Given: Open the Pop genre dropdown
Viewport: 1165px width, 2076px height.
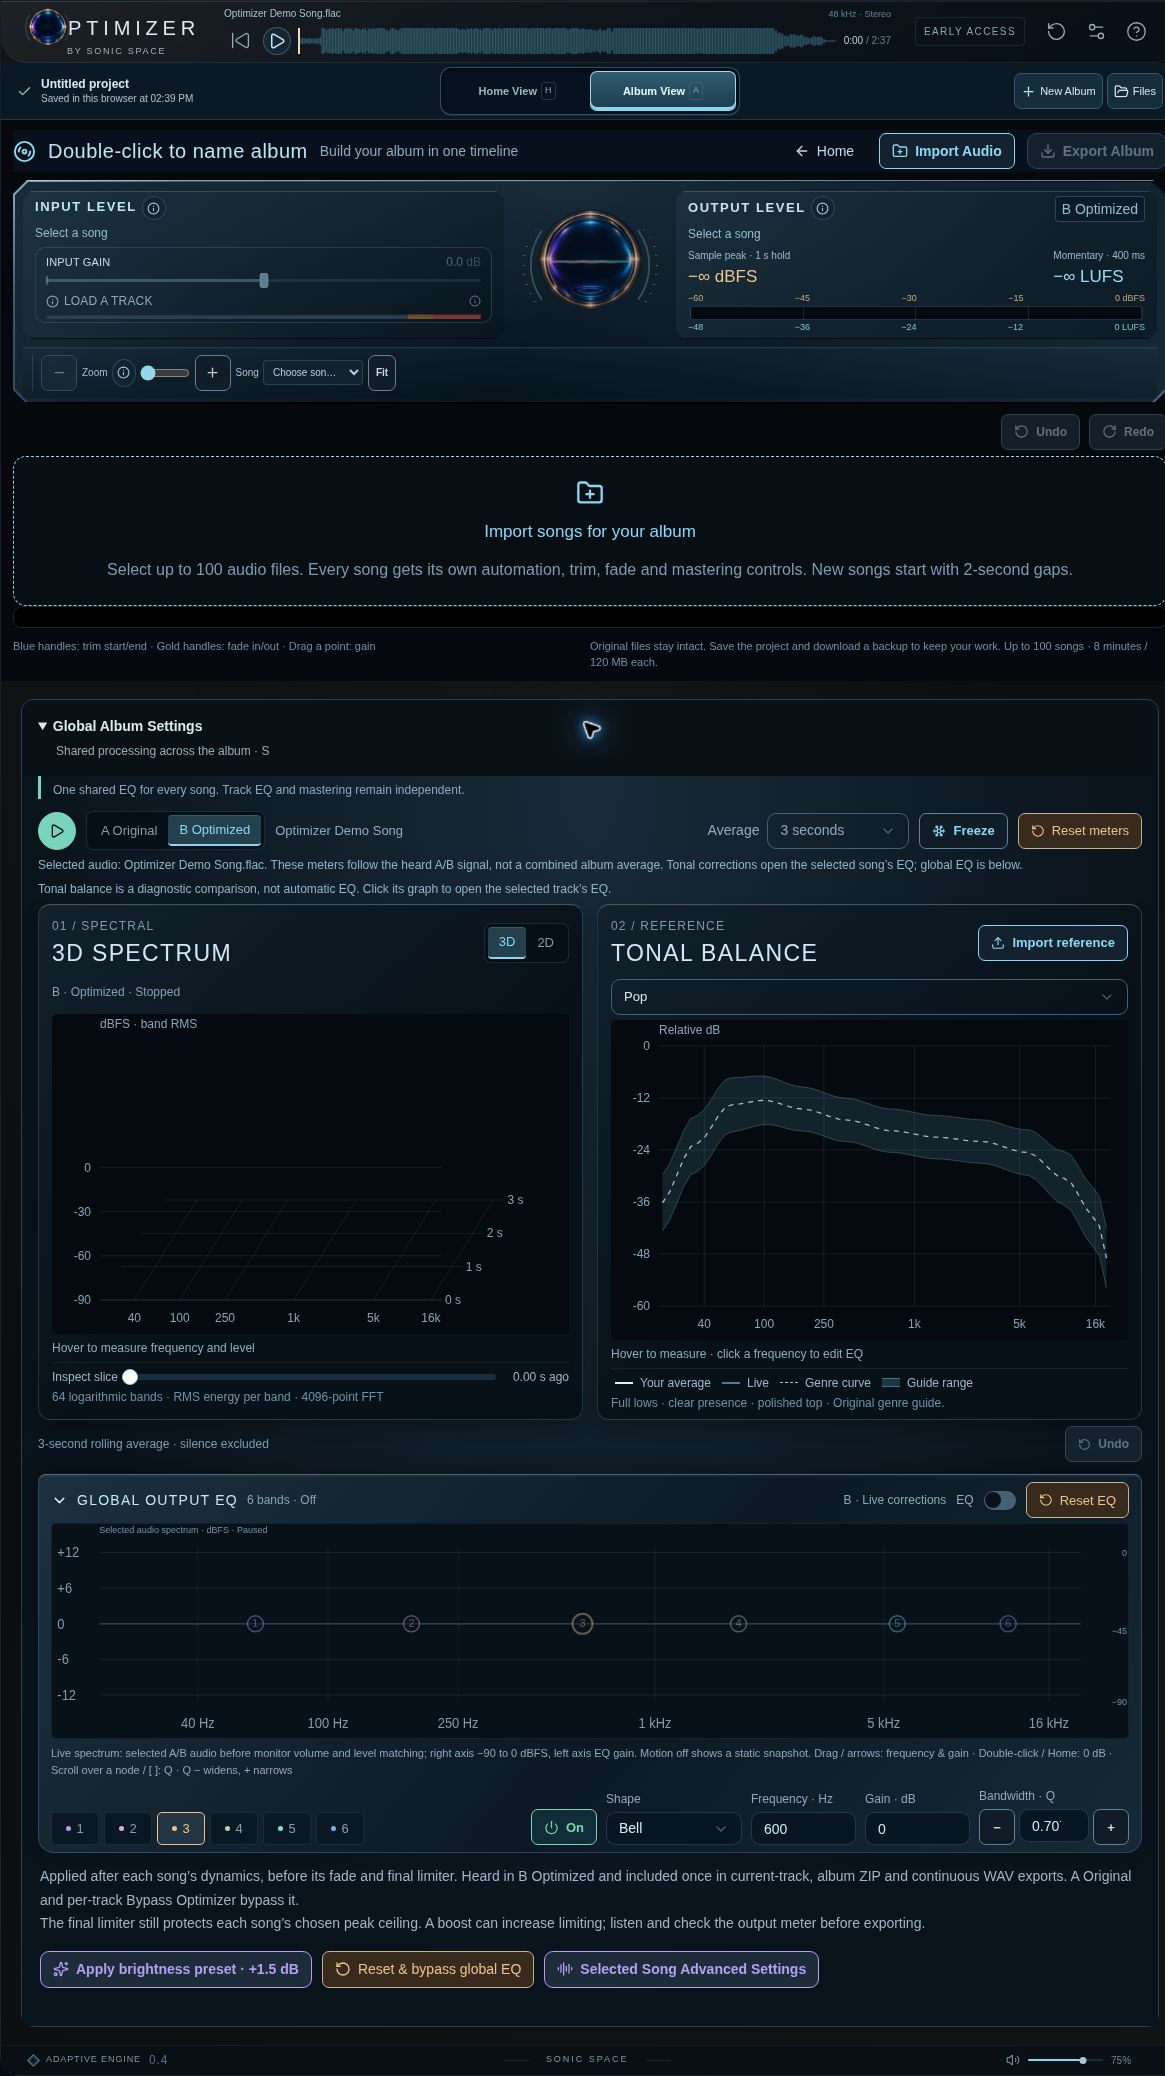Looking at the screenshot, I should tap(869, 997).
